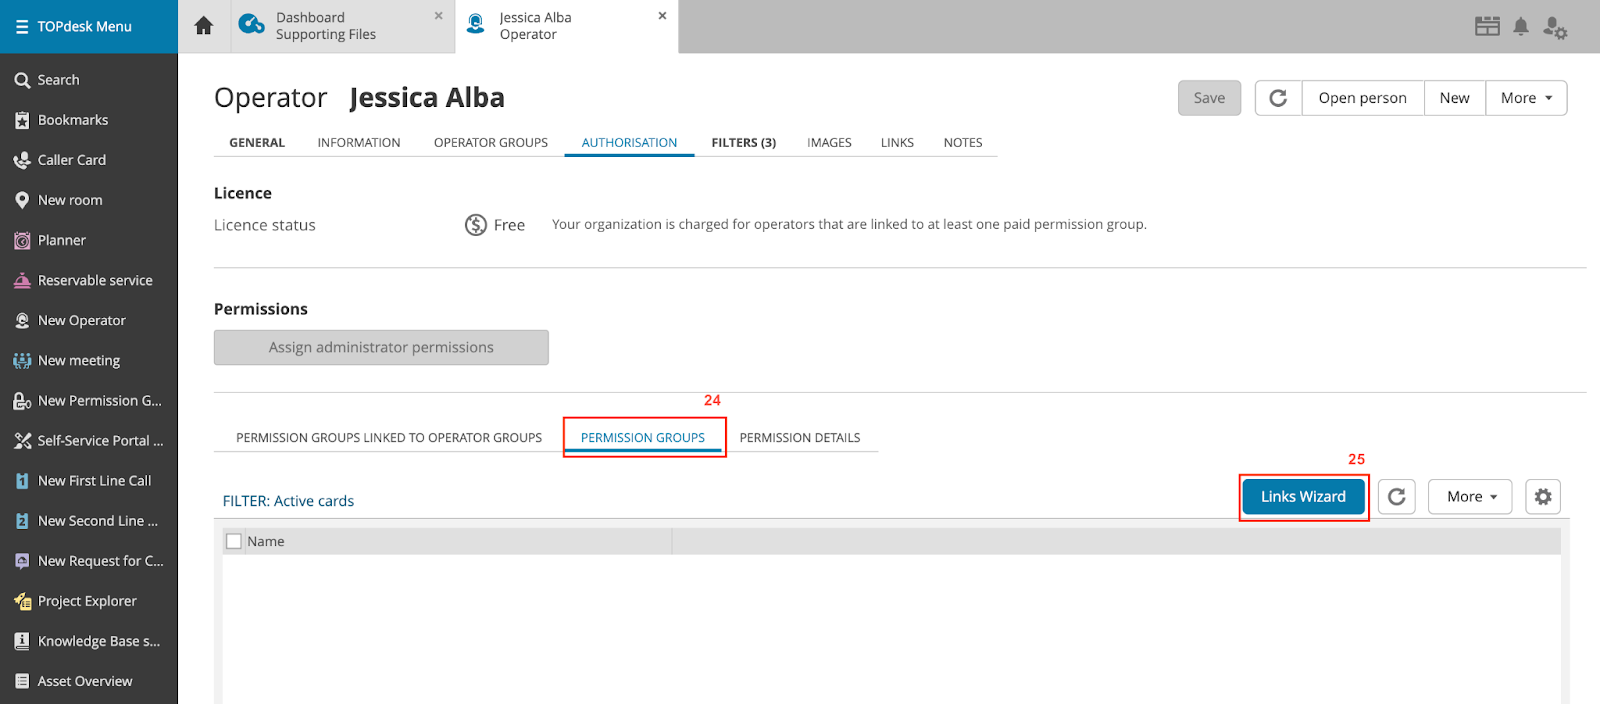Click the planboard icon in top bar

pyautogui.click(x=1487, y=27)
